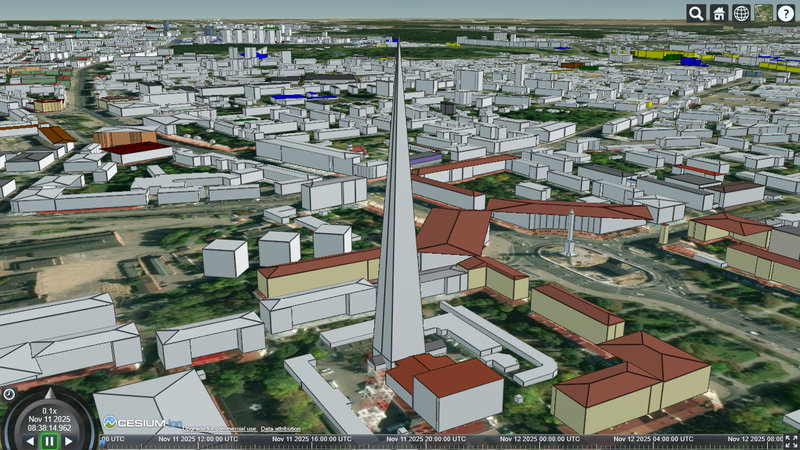Click the Cesium ion logo
The height and width of the screenshot is (450, 800).
pyautogui.click(x=138, y=423)
